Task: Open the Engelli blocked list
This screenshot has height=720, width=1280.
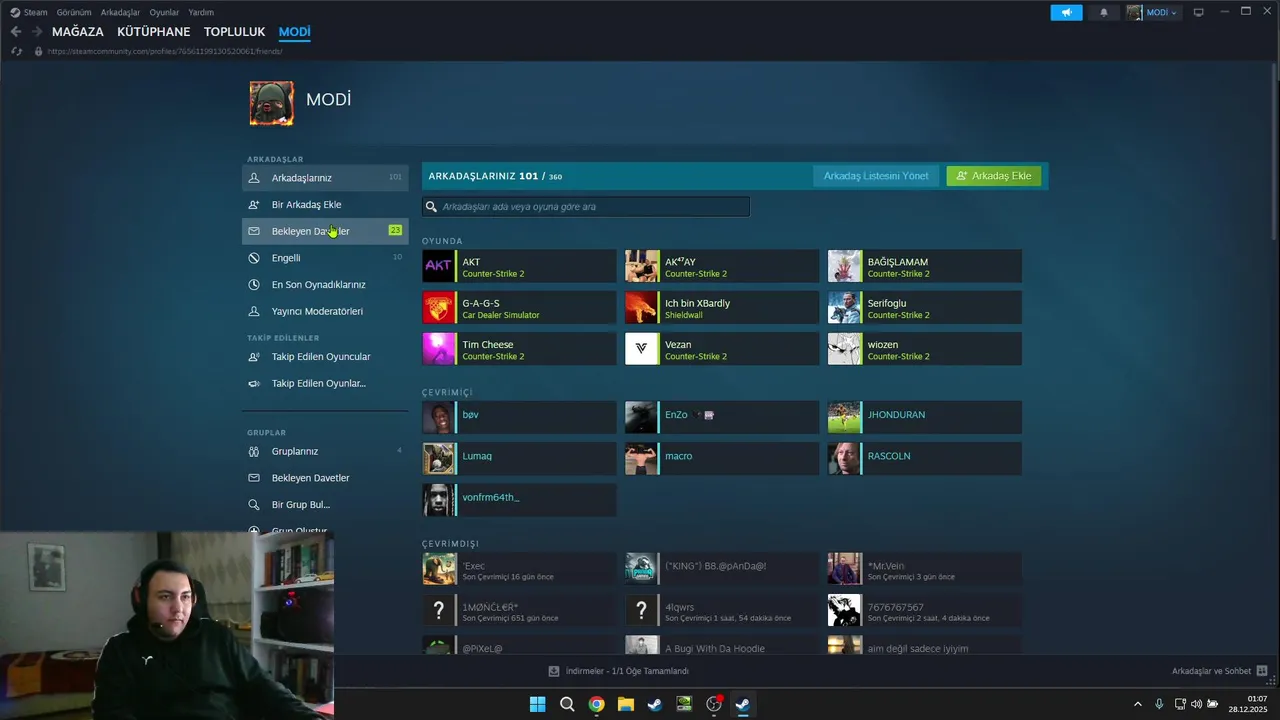Action: (x=325, y=258)
